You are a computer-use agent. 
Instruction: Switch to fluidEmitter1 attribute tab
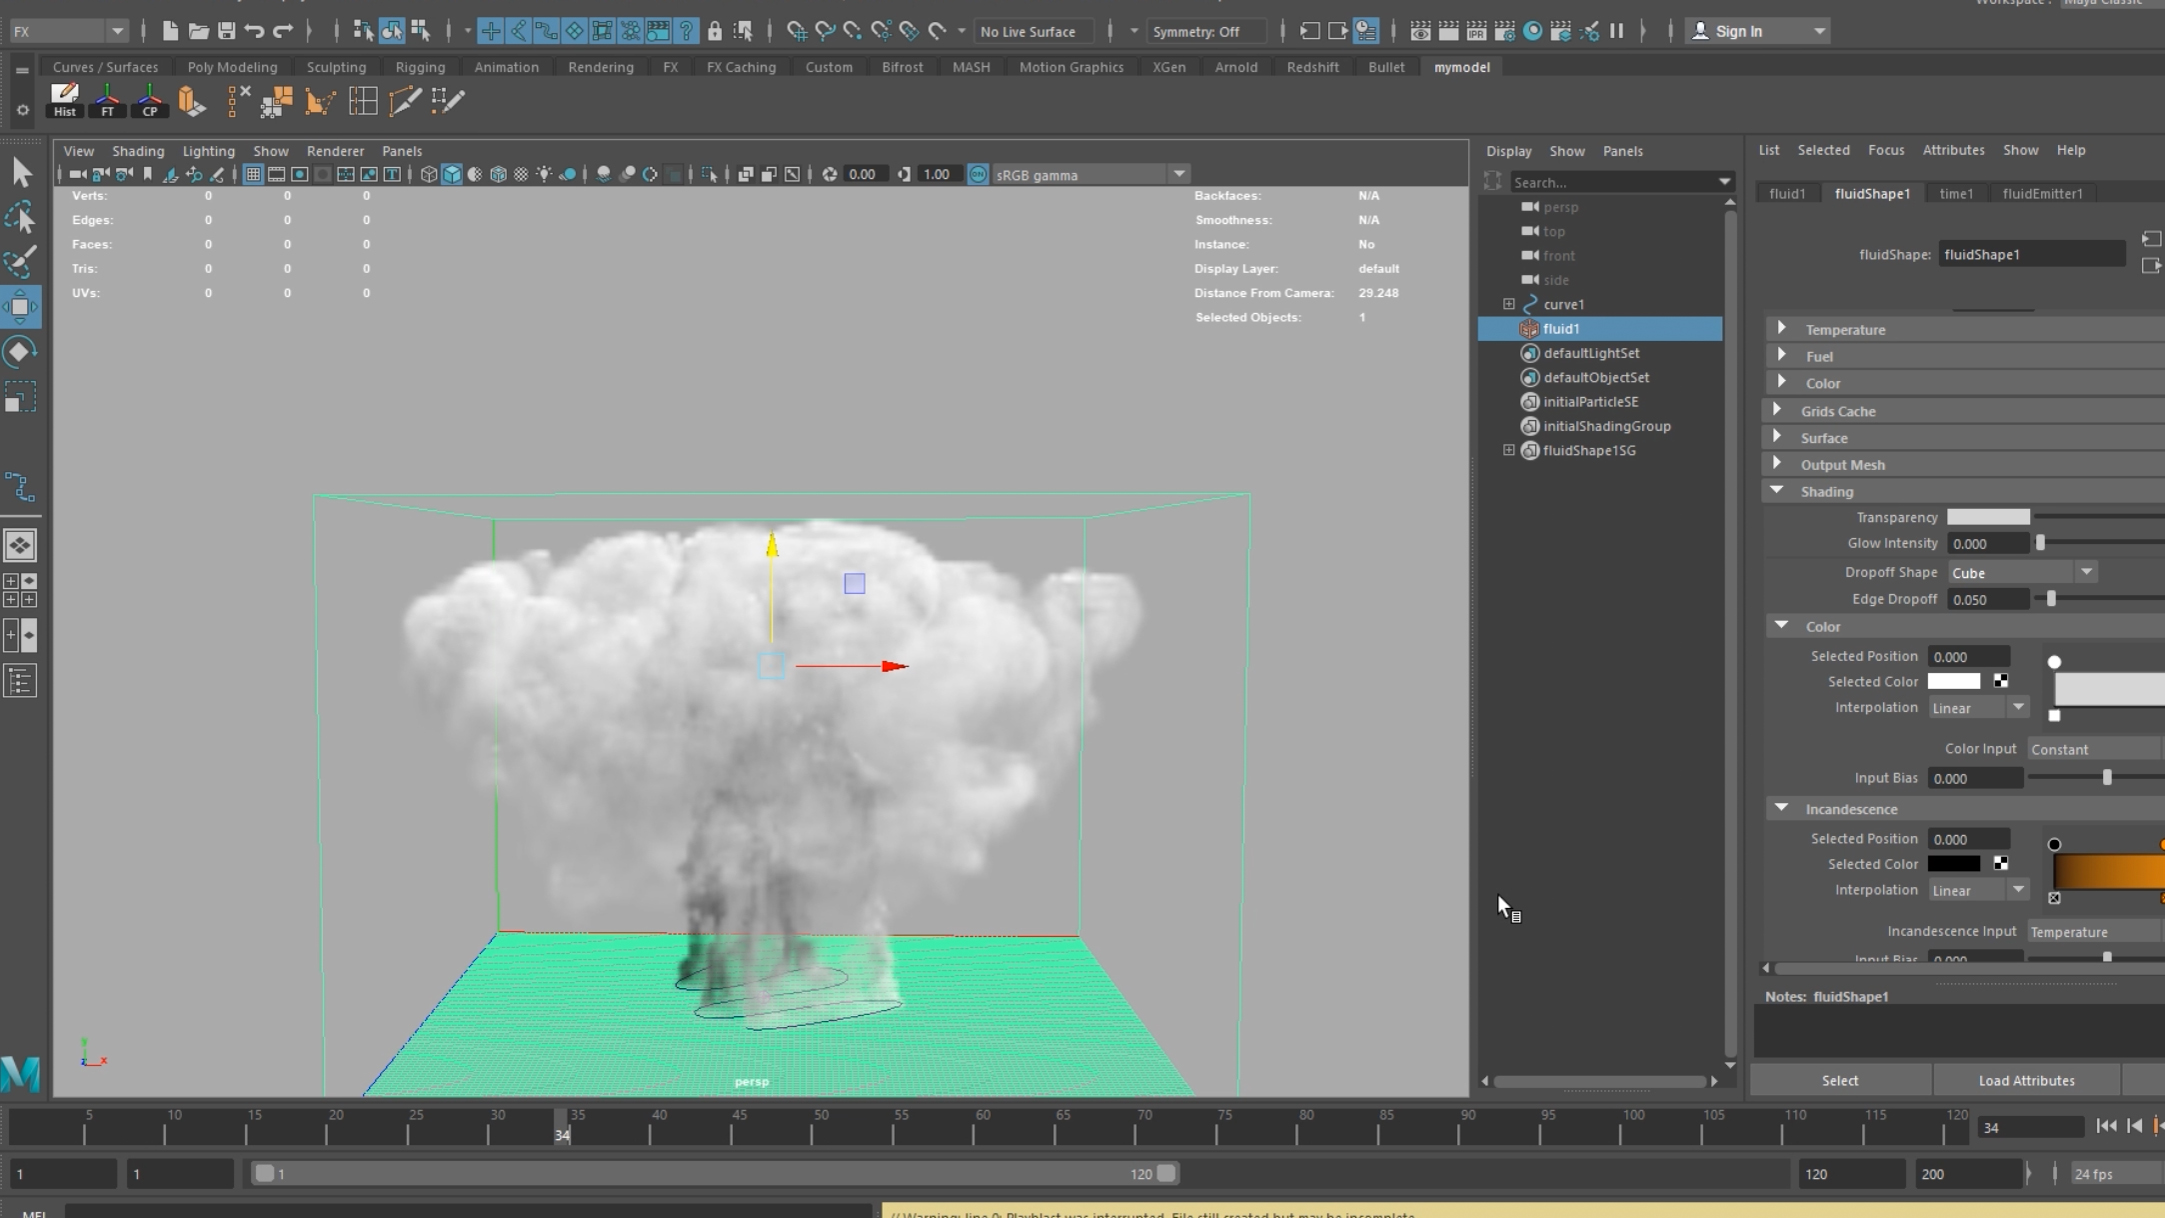coord(2042,193)
